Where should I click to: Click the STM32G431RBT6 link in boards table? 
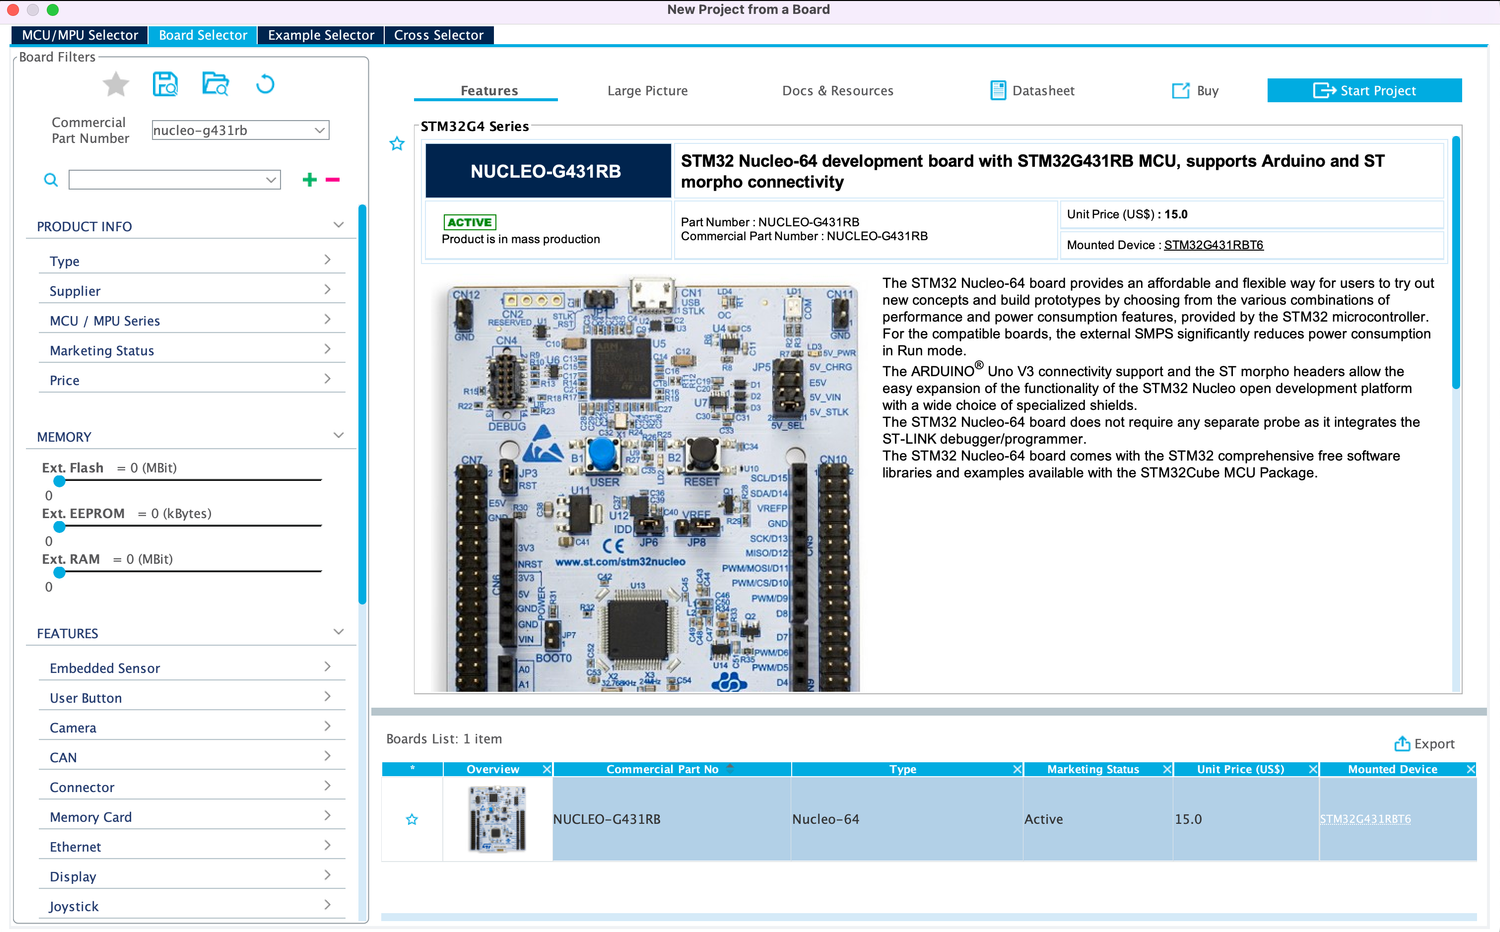tap(1365, 819)
